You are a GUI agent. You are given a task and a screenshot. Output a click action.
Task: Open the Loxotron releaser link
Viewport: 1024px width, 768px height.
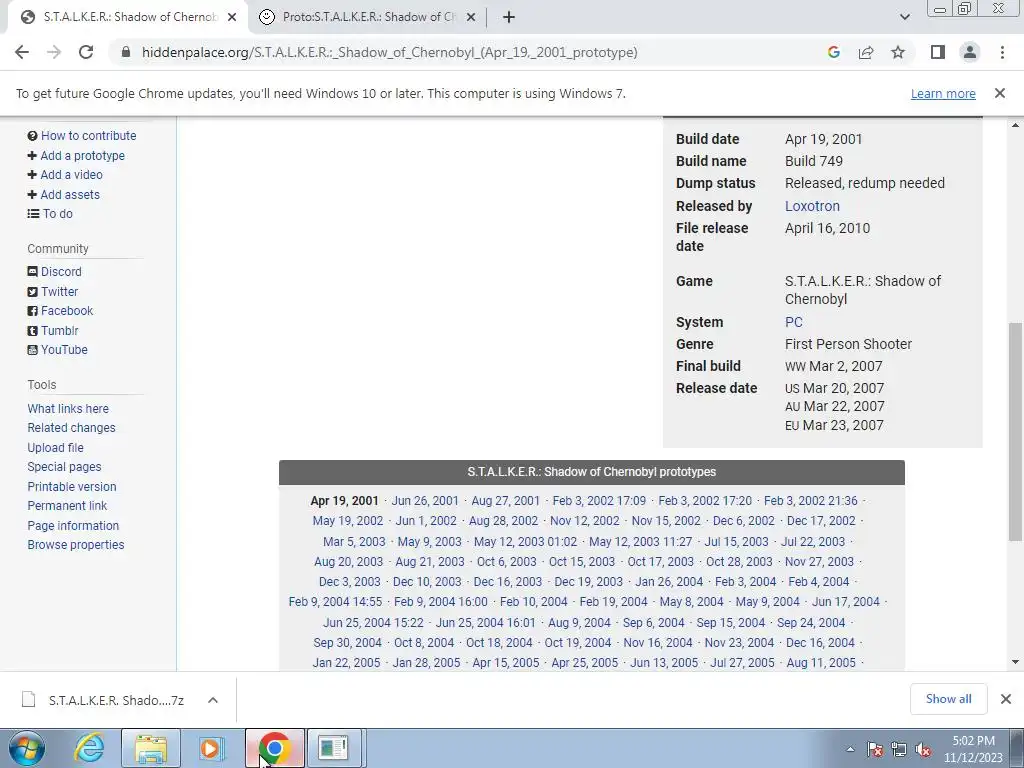[x=812, y=206]
